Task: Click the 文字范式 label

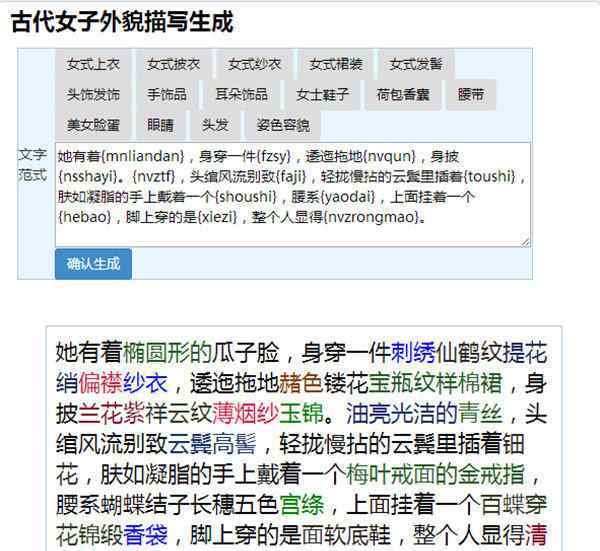Action: point(33,165)
